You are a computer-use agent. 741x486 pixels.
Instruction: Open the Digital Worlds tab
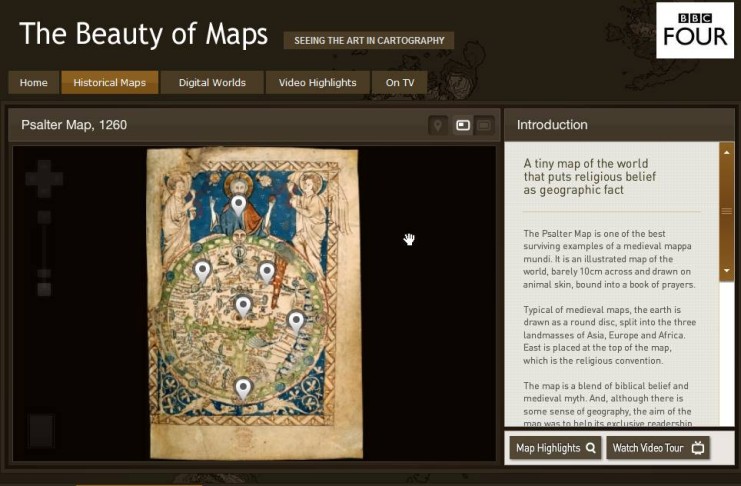(x=212, y=83)
